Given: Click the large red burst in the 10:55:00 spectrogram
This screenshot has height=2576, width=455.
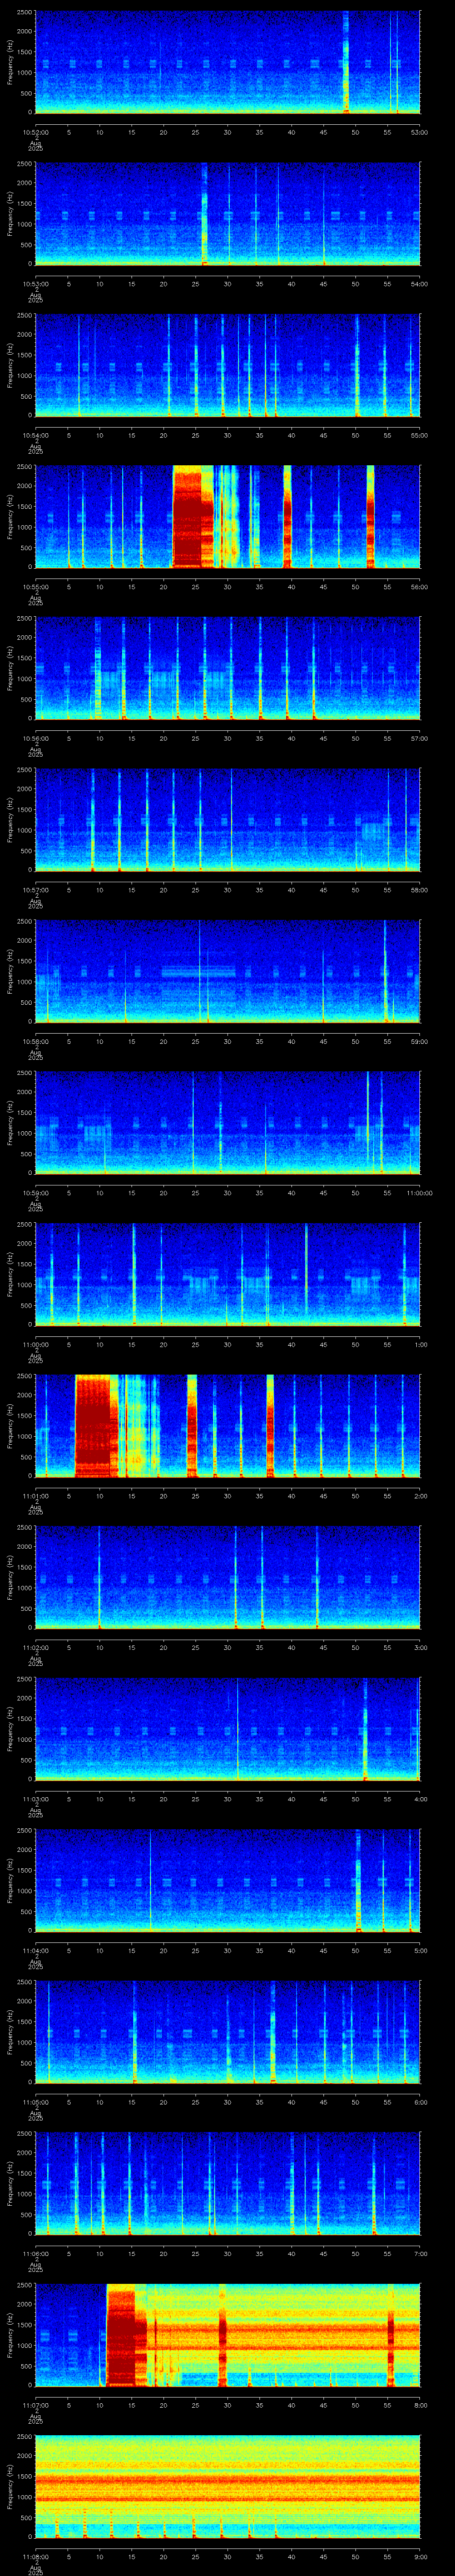Looking at the screenshot, I should pyautogui.click(x=193, y=517).
